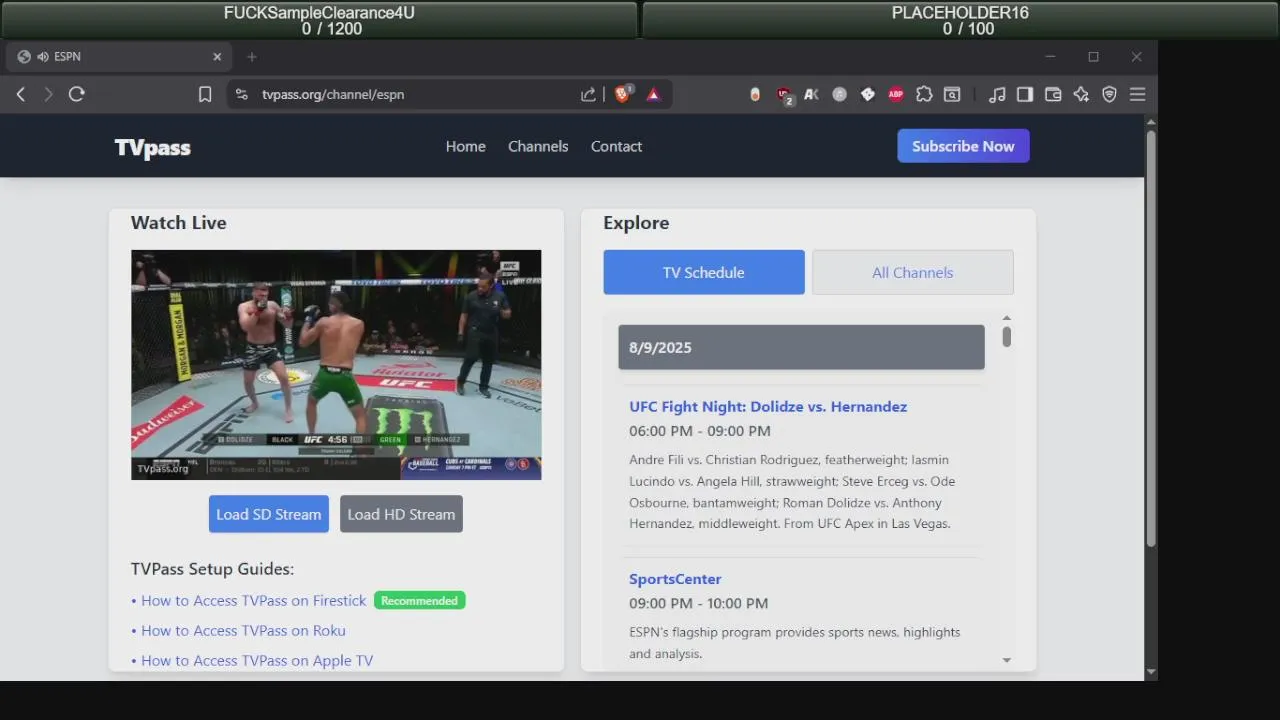
Task: Mute the ESPN tab via its speaker icon
Action: point(43,57)
